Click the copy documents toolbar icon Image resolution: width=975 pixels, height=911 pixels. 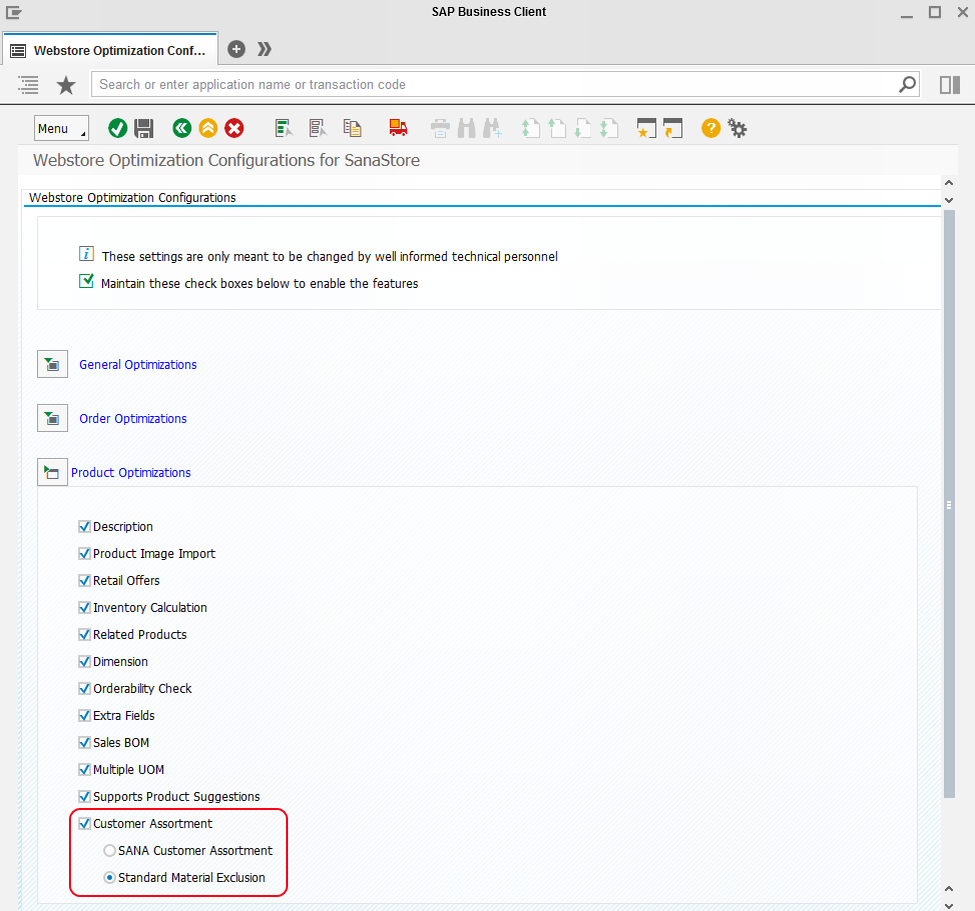pyautogui.click(x=353, y=129)
